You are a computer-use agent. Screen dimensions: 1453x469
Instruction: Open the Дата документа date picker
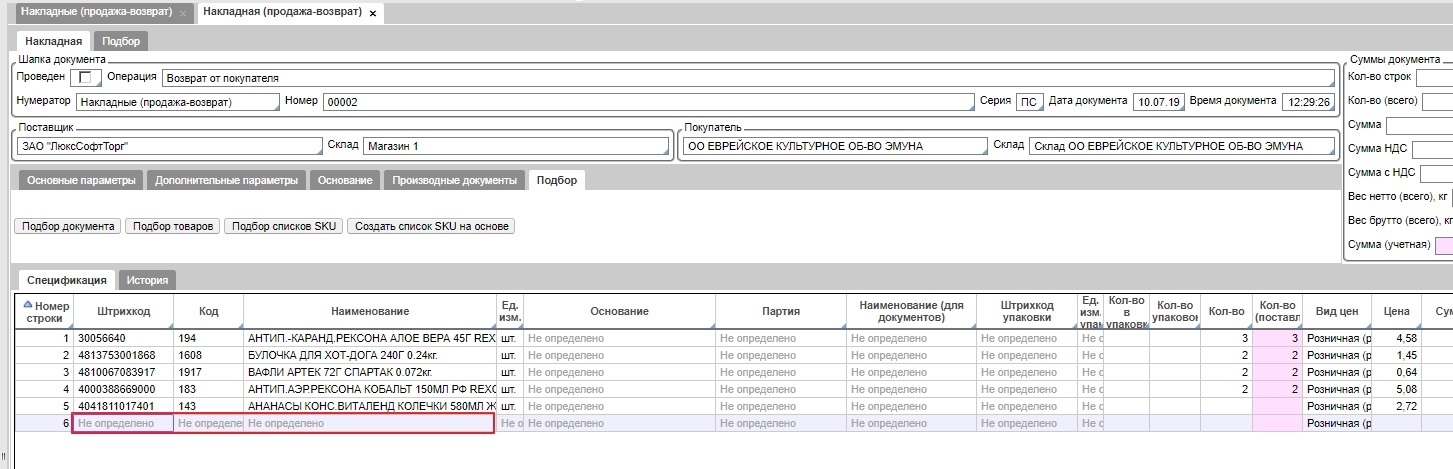(1159, 102)
